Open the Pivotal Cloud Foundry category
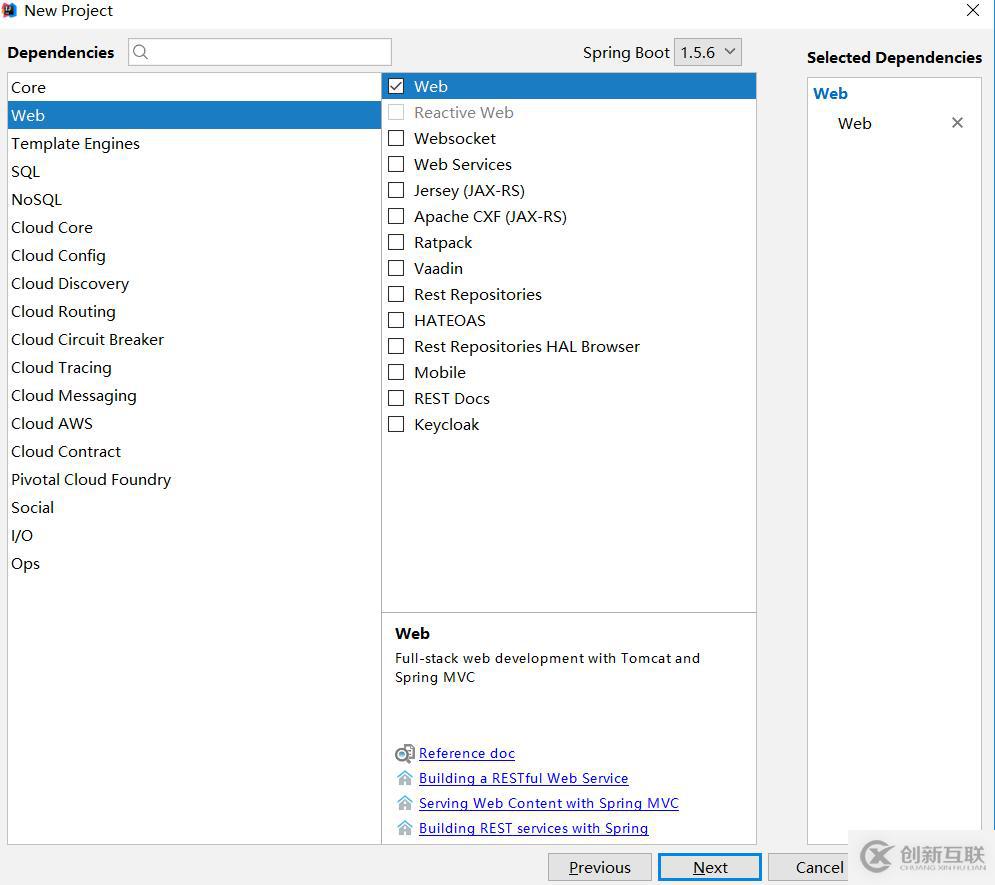Image resolution: width=995 pixels, height=885 pixels. 194,480
